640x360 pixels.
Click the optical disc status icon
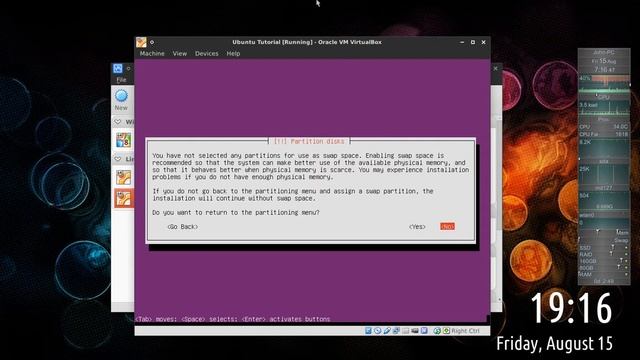click(378, 331)
